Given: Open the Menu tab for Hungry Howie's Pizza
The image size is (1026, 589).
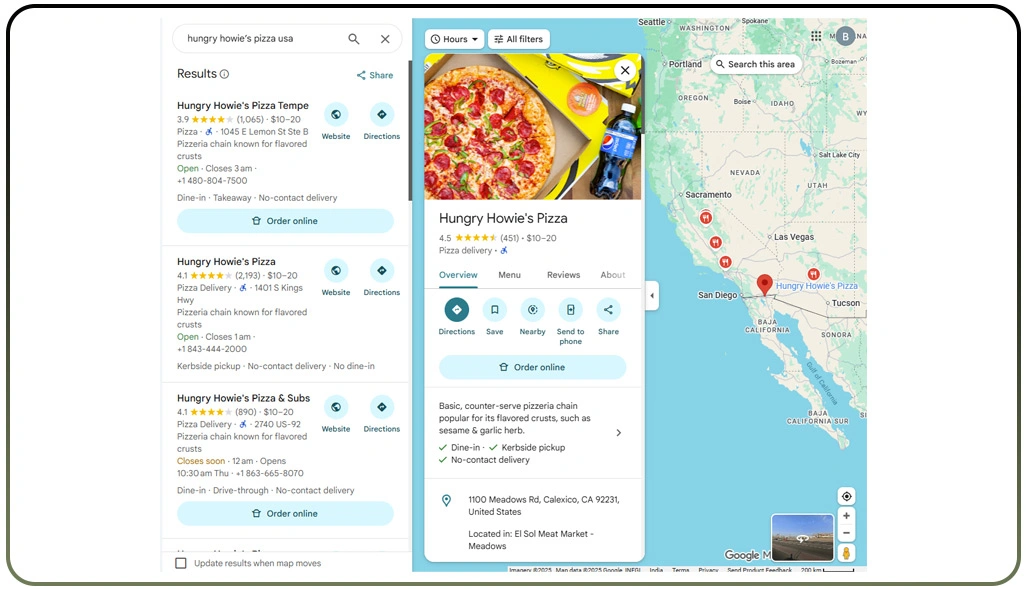Looking at the screenshot, I should tap(510, 275).
